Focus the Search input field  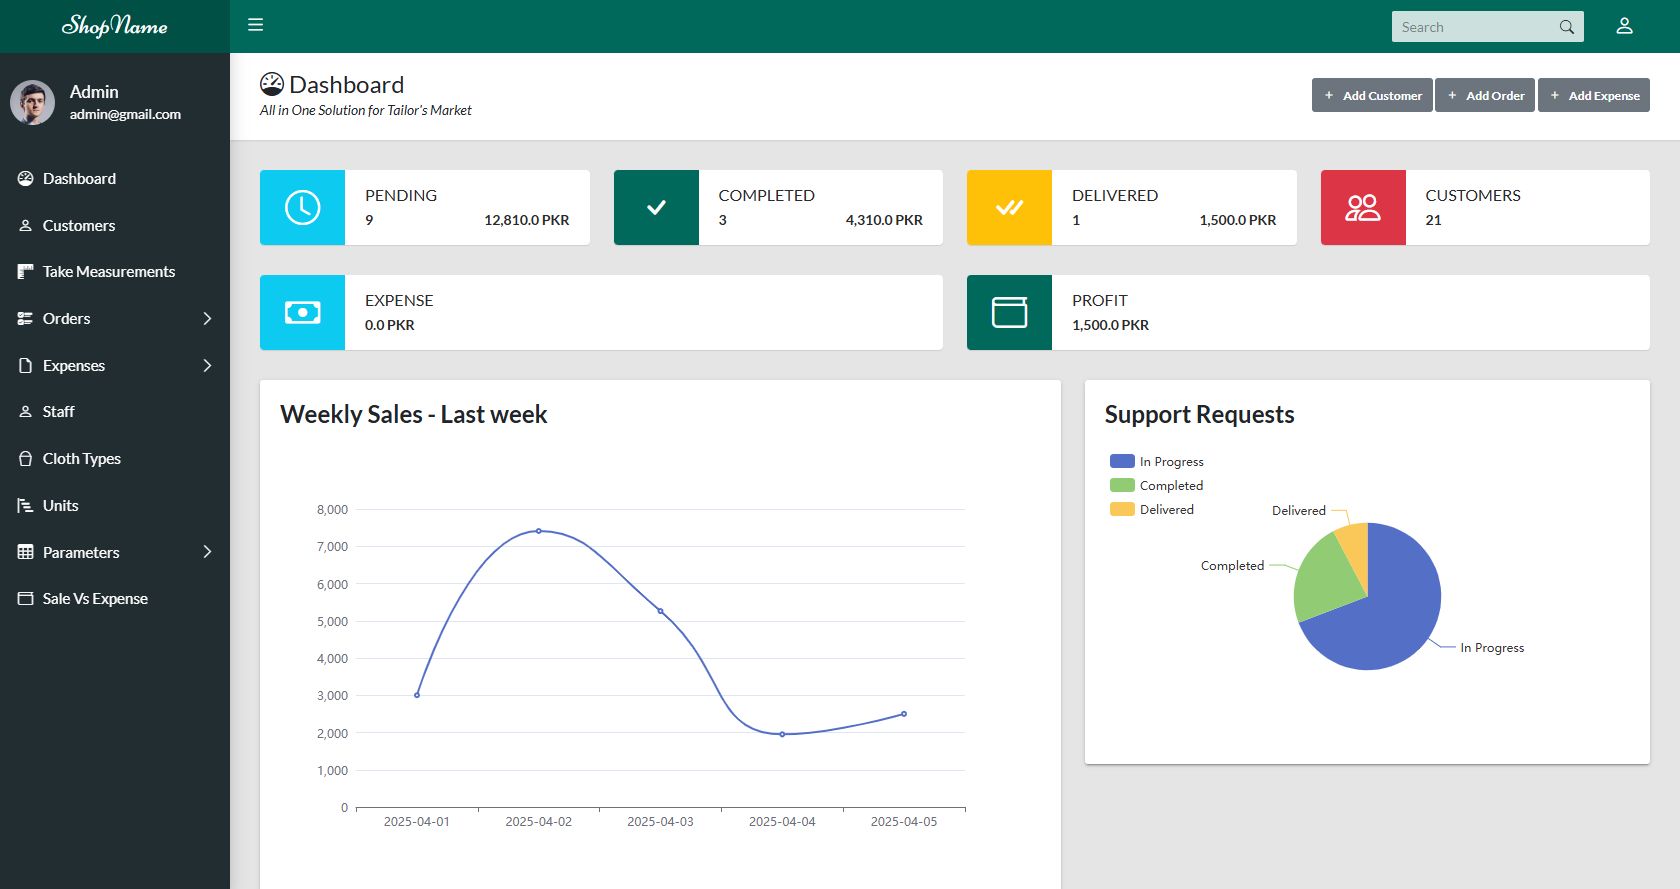(x=1471, y=27)
